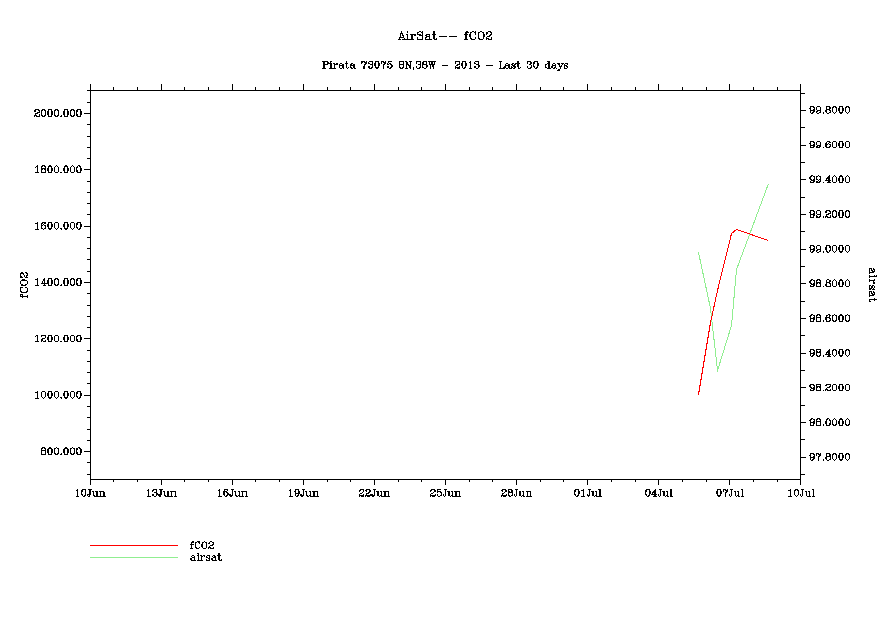Pick the 04Jul date on x-axis
This screenshot has width=891, height=630.
tap(658, 493)
